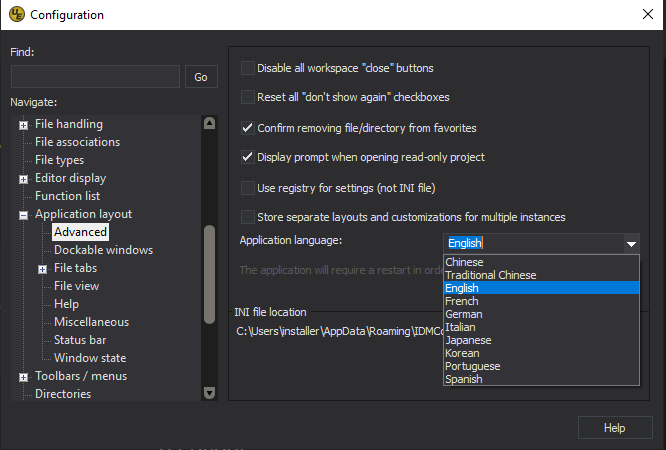
Task: Choose Chinese from the language list
Action: click(541, 262)
